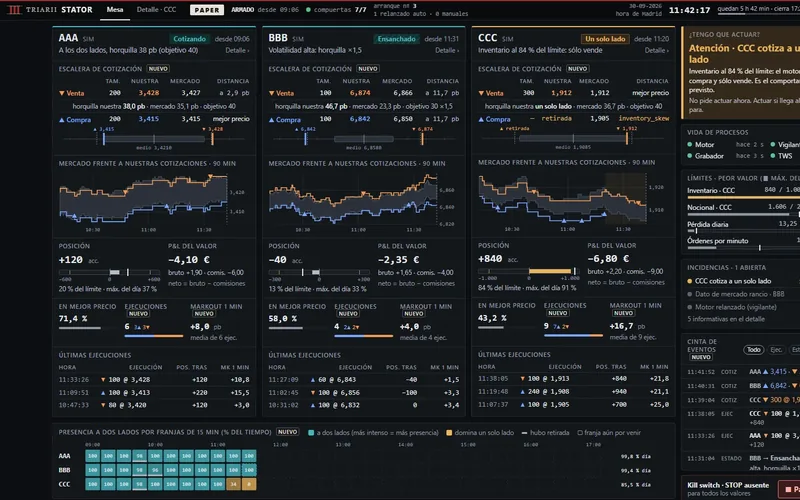
Task: Click the buy arrow in CCC 11:19:48 execution
Action: (522, 392)
